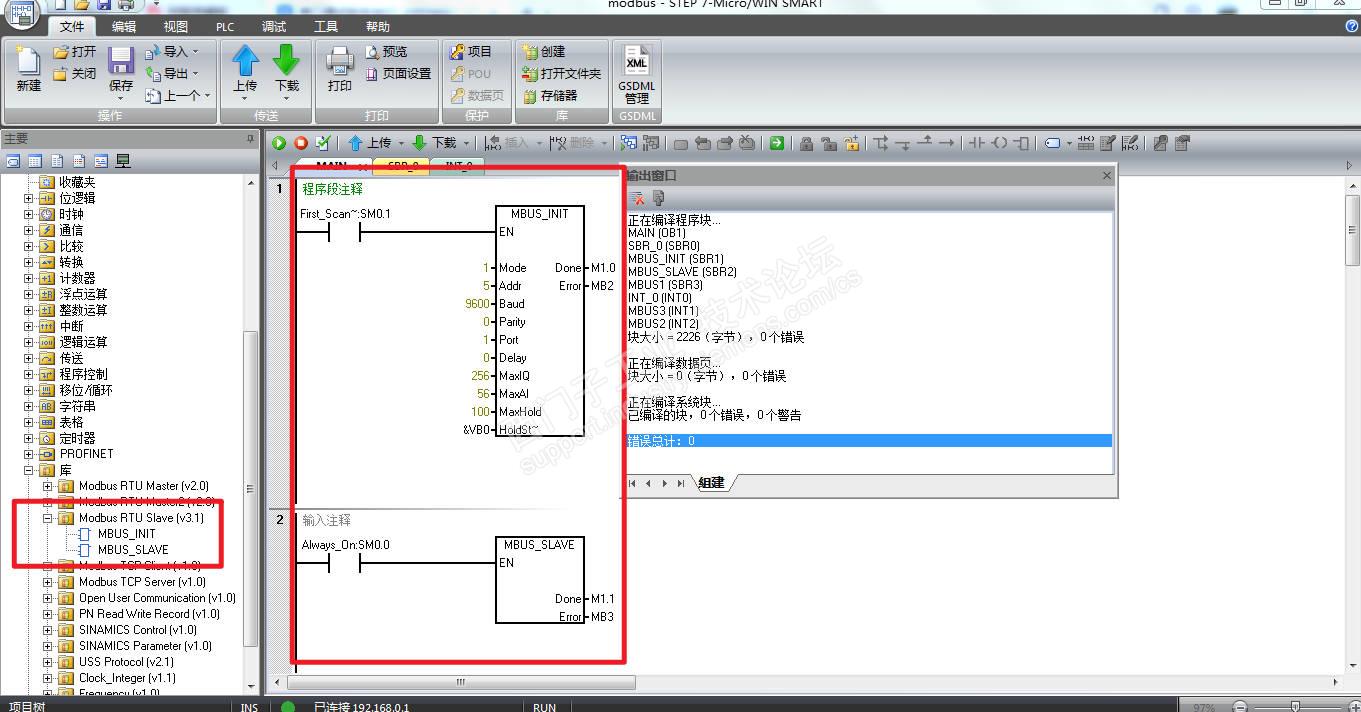The width and height of the screenshot is (1361, 712).
Task: Click the Always_On SM0.0 contact
Action: click(x=344, y=563)
